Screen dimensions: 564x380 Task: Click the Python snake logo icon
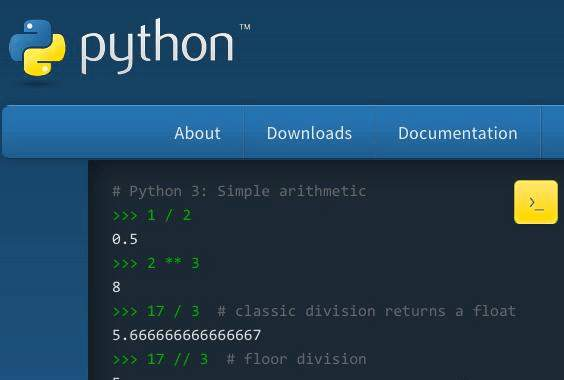tap(37, 48)
